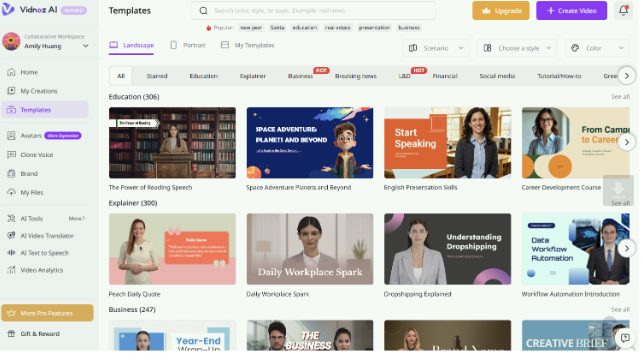The image size is (642, 361).
Task: Switch to the Landscape tab
Action: [x=132, y=45]
